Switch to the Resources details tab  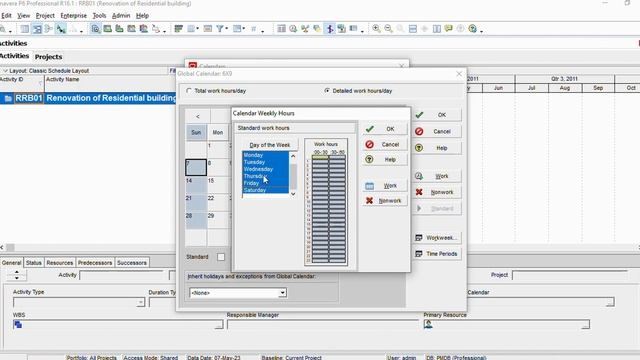click(60, 263)
